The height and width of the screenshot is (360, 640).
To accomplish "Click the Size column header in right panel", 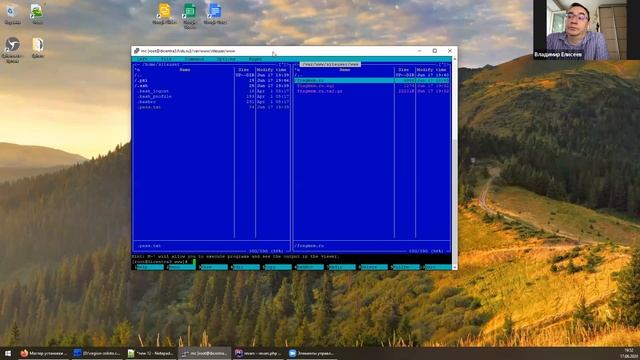I will pyautogui.click(x=404, y=70).
